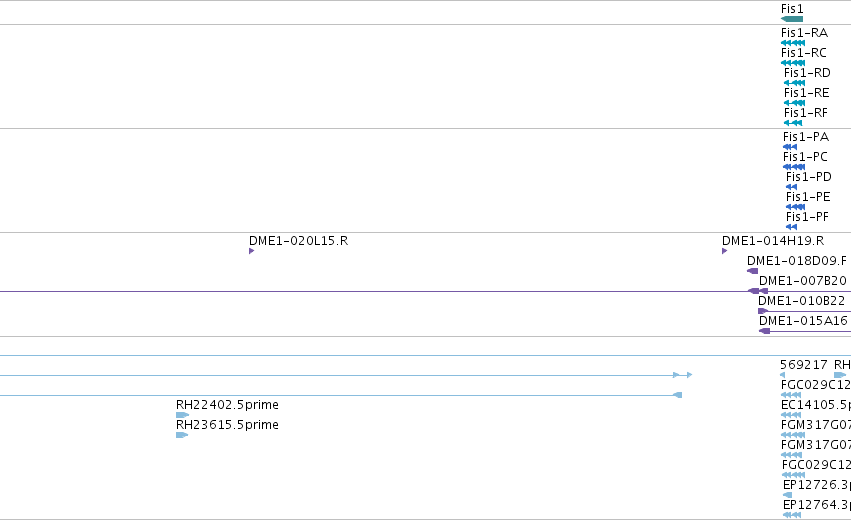Select the Fis1-RC transcript glyph

[x=793, y=63]
